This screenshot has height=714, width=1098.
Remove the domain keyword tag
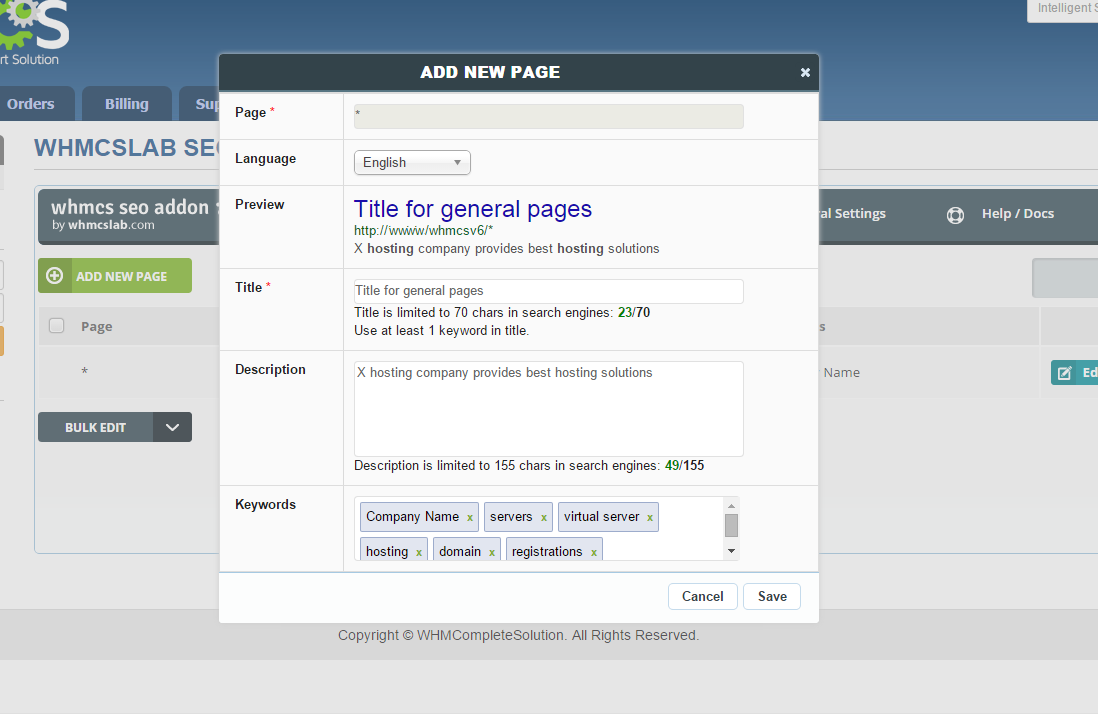click(492, 552)
